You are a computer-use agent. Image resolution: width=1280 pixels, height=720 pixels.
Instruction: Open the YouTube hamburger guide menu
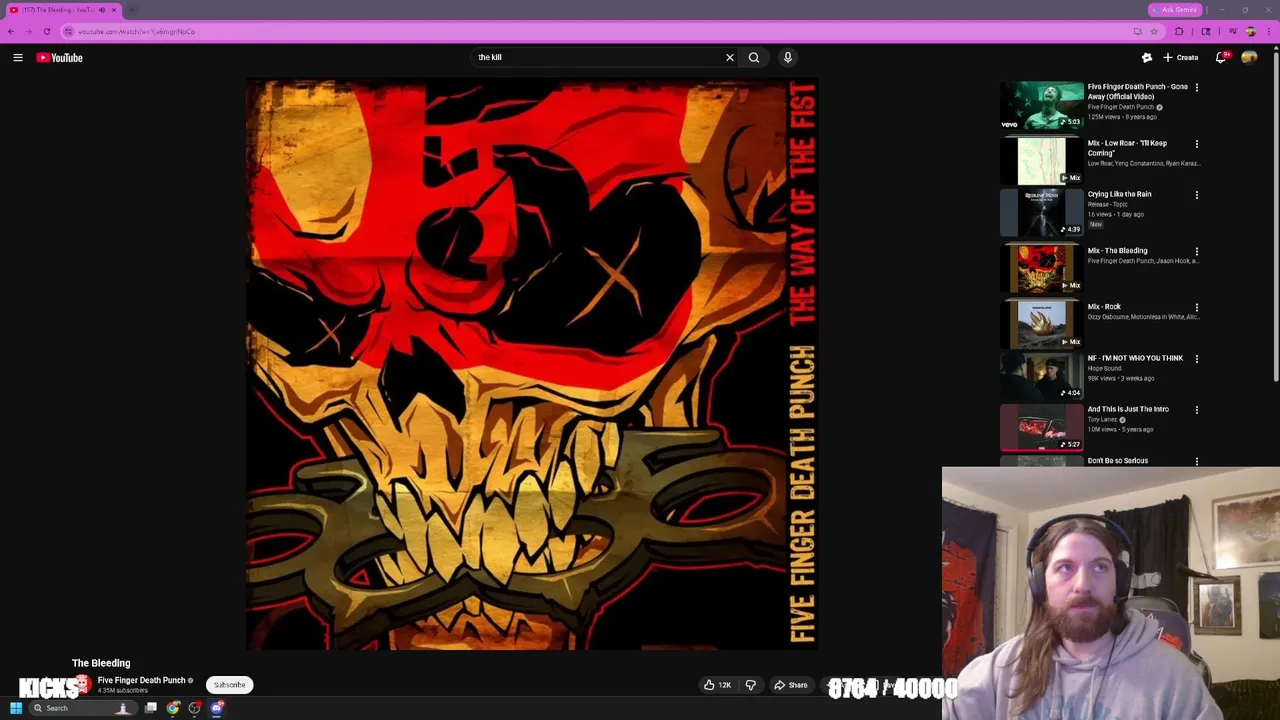(x=18, y=58)
